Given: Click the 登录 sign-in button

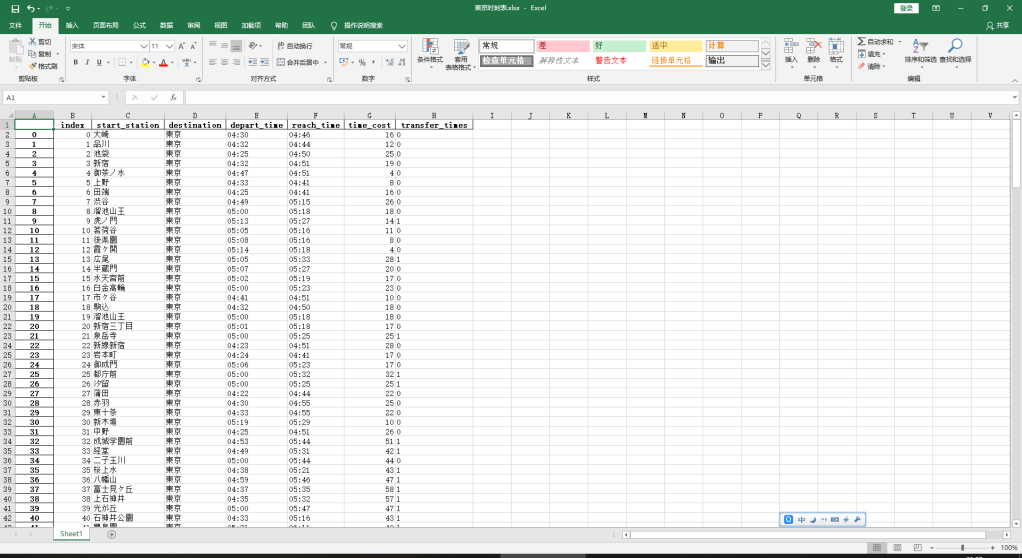Looking at the screenshot, I should (x=907, y=8).
